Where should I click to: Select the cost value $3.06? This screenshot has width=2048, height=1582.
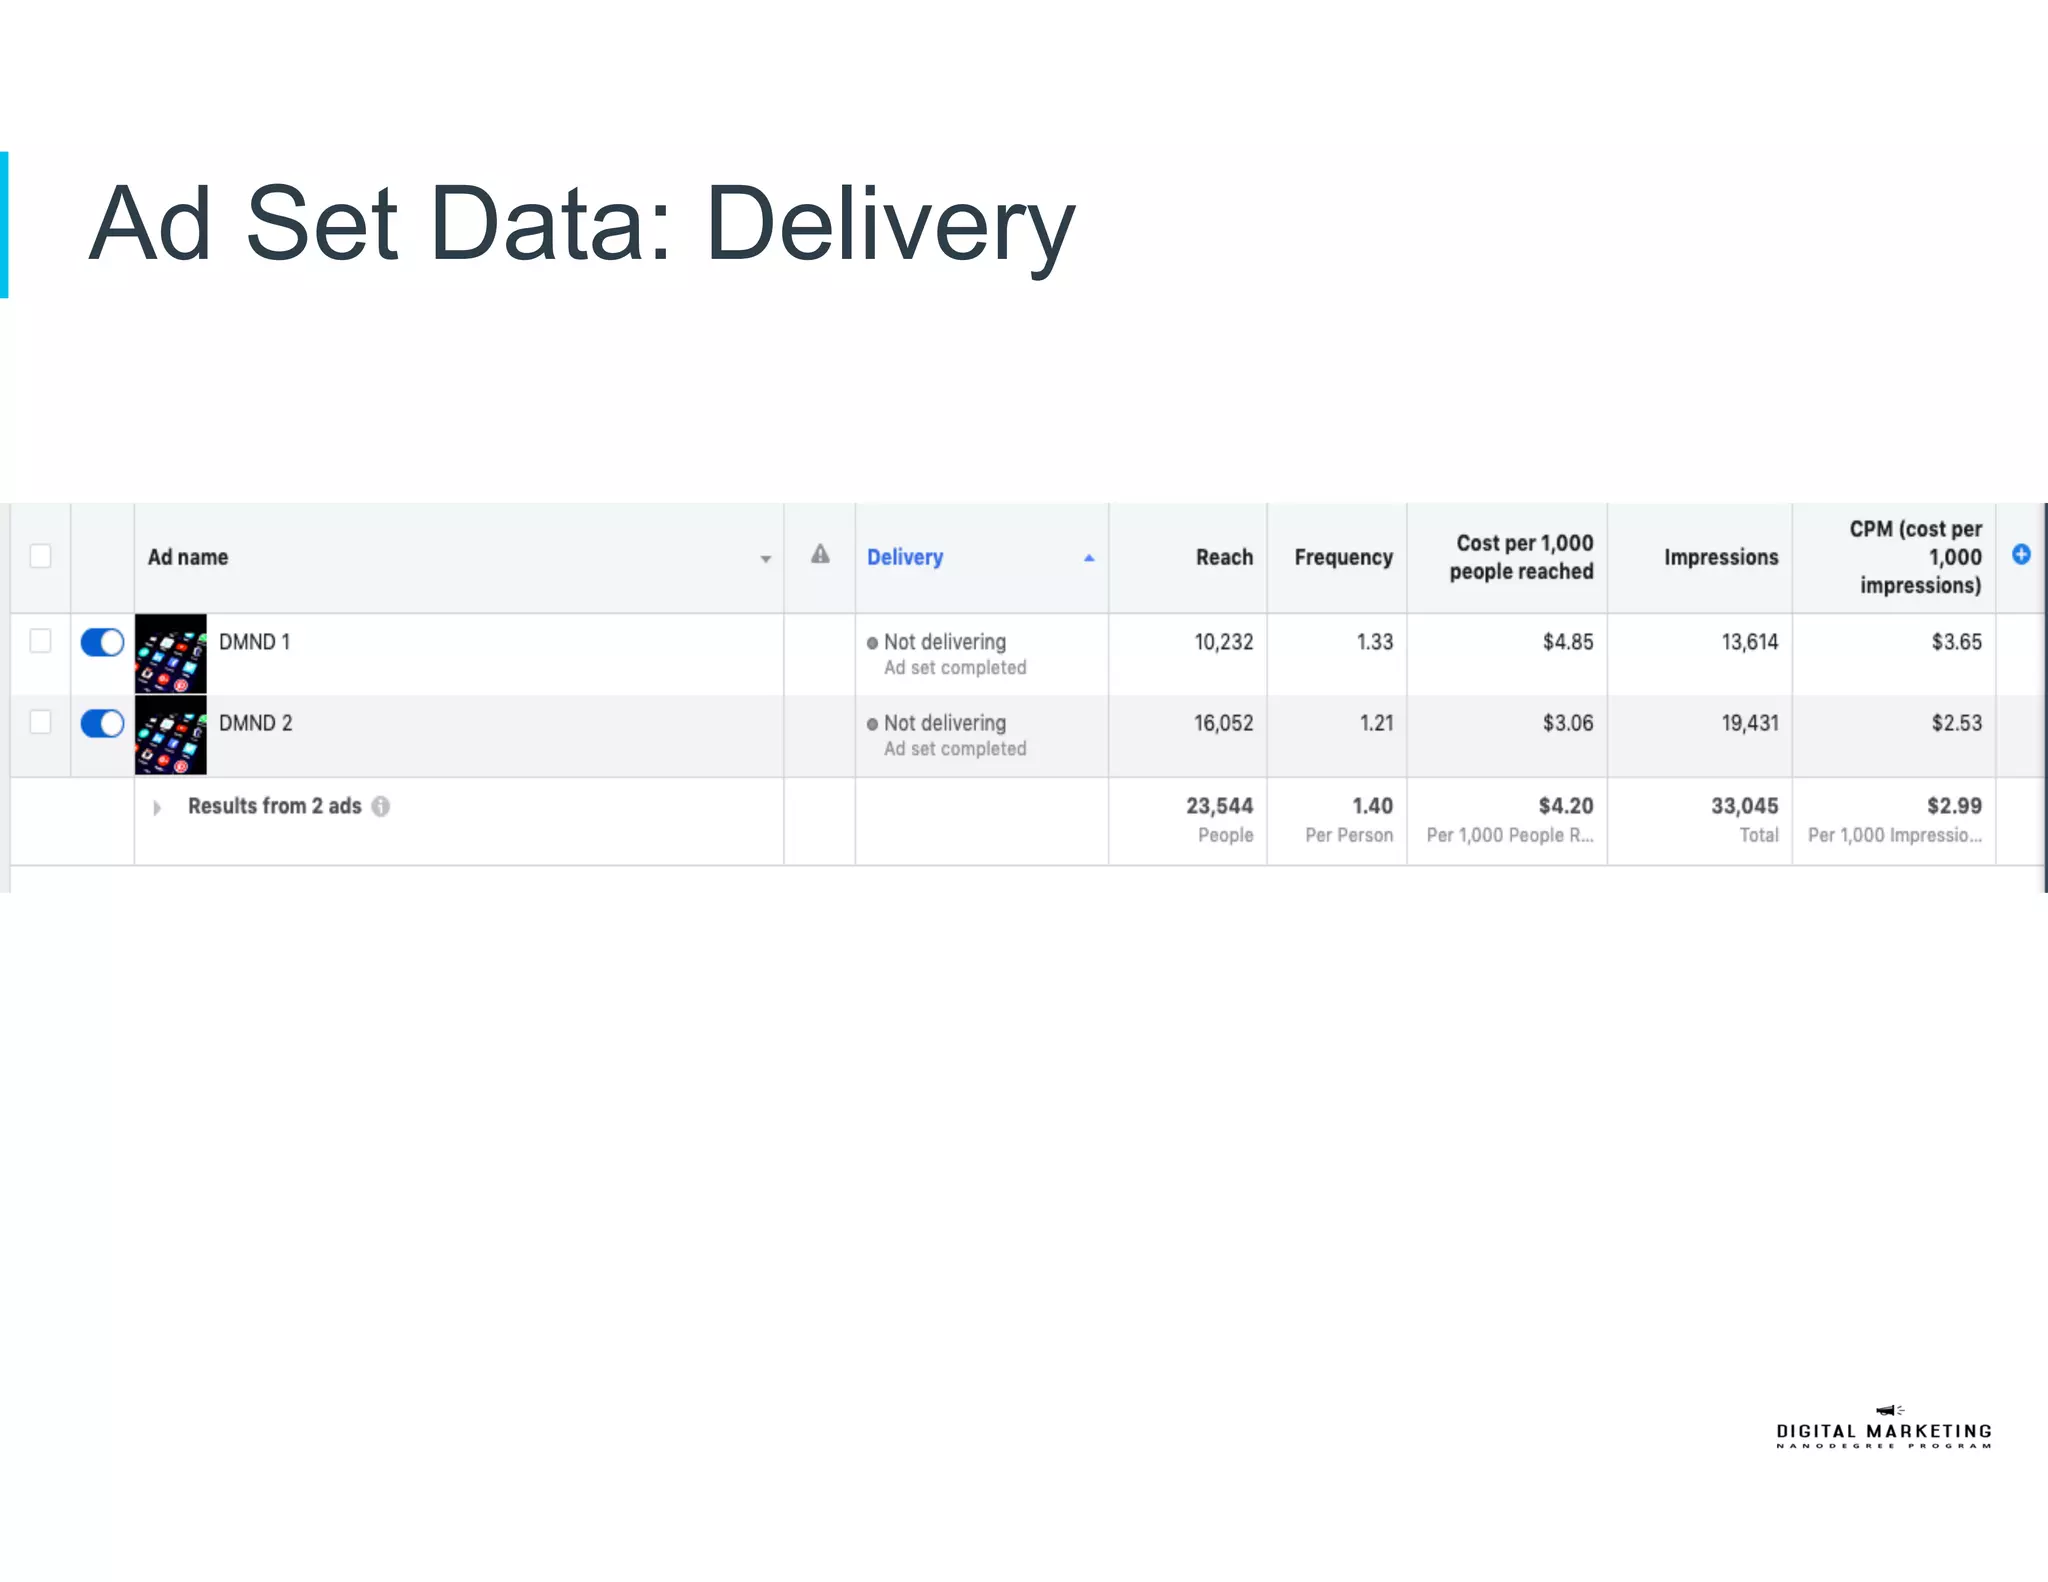pyautogui.click(x=1568, y=723)
